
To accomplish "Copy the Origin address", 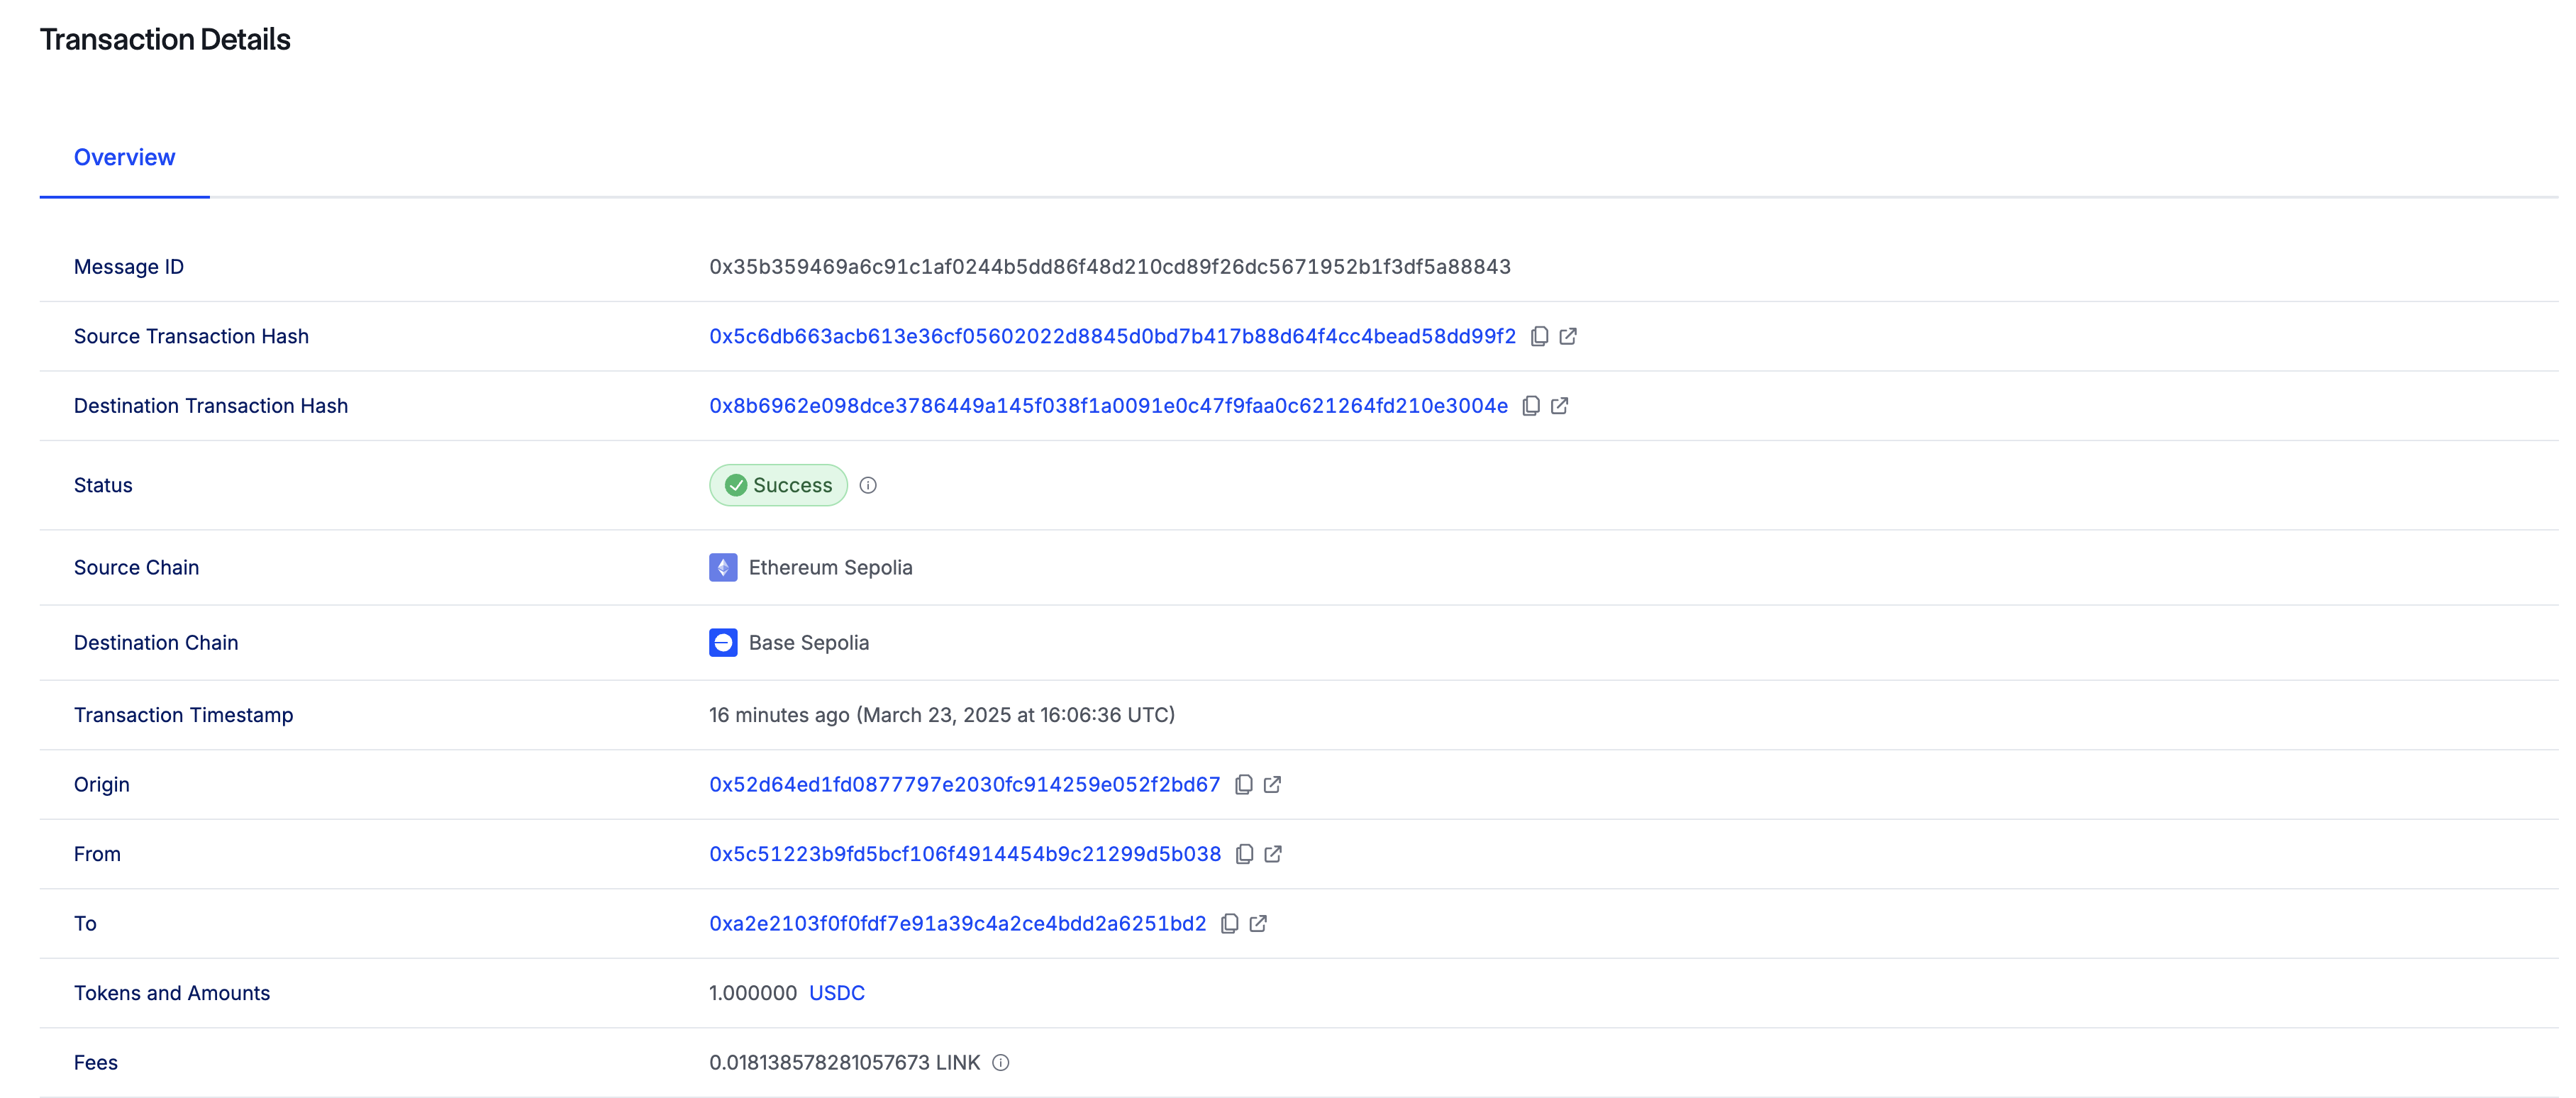I will pyautogui.click(x=1243, y=785).
